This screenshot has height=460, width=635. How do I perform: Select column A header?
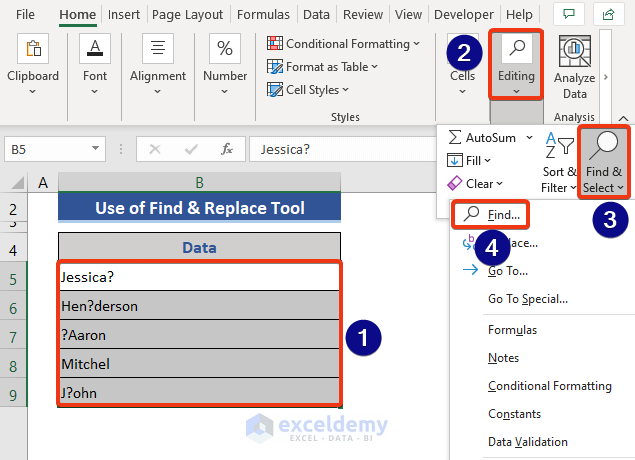(43, 183)
